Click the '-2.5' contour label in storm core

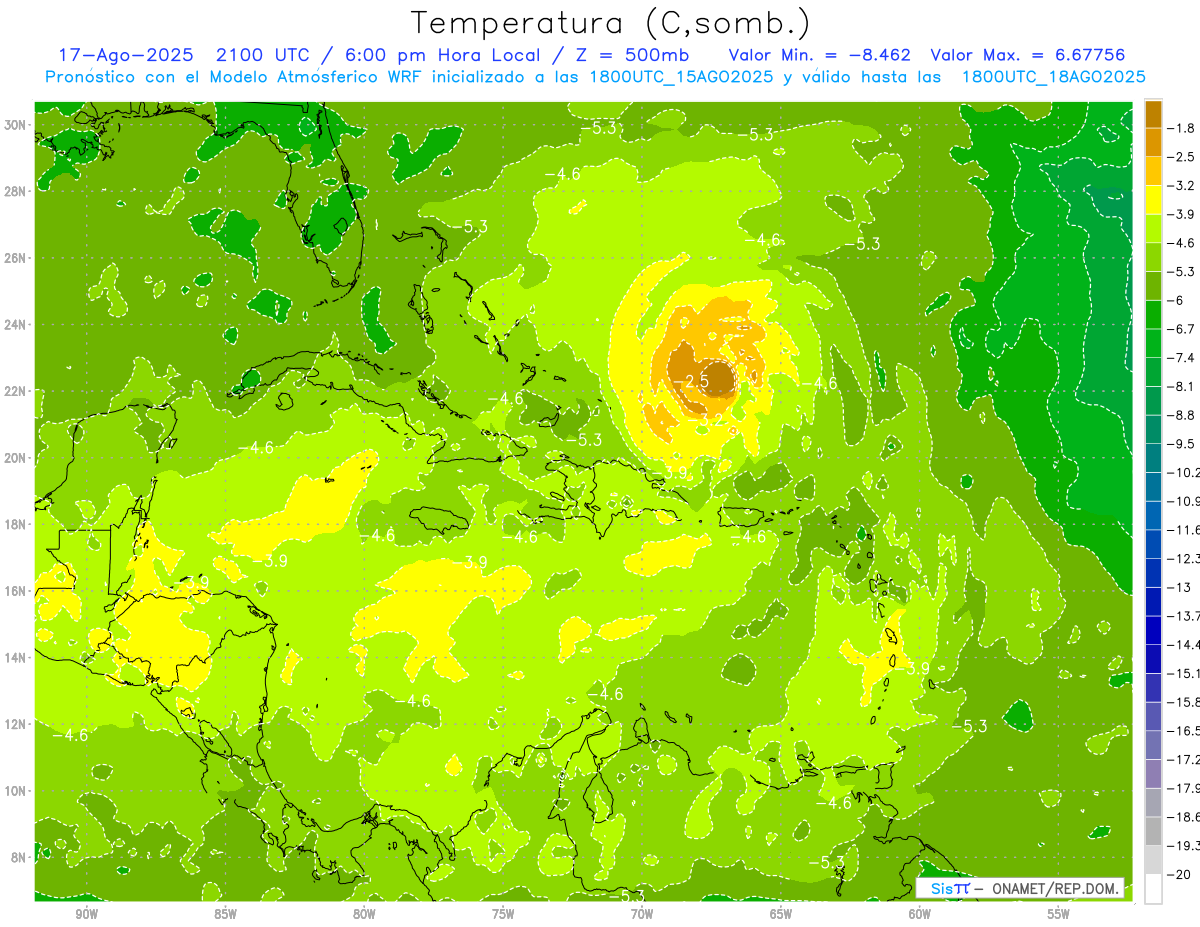(x=691, y=381)
